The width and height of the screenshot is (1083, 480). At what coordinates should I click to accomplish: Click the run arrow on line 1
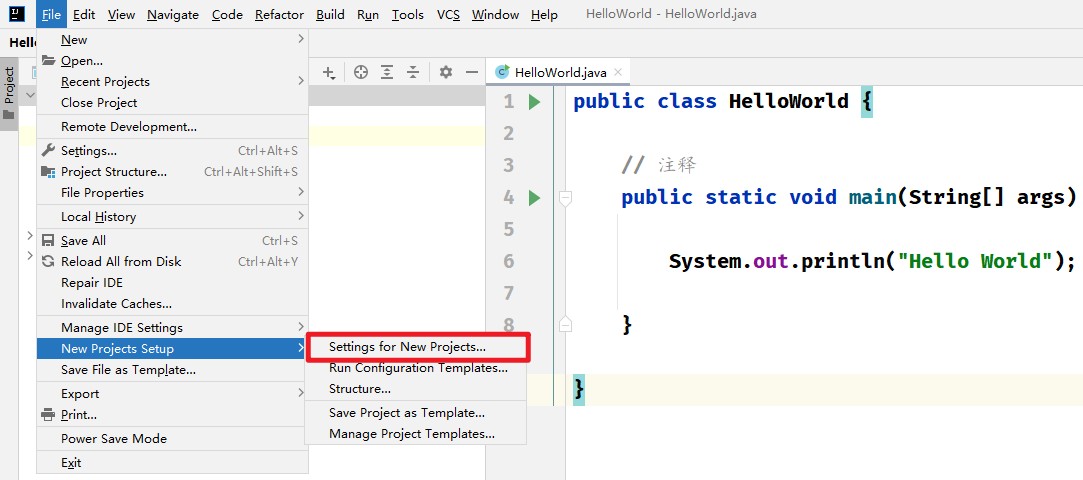tap(534, 102)
